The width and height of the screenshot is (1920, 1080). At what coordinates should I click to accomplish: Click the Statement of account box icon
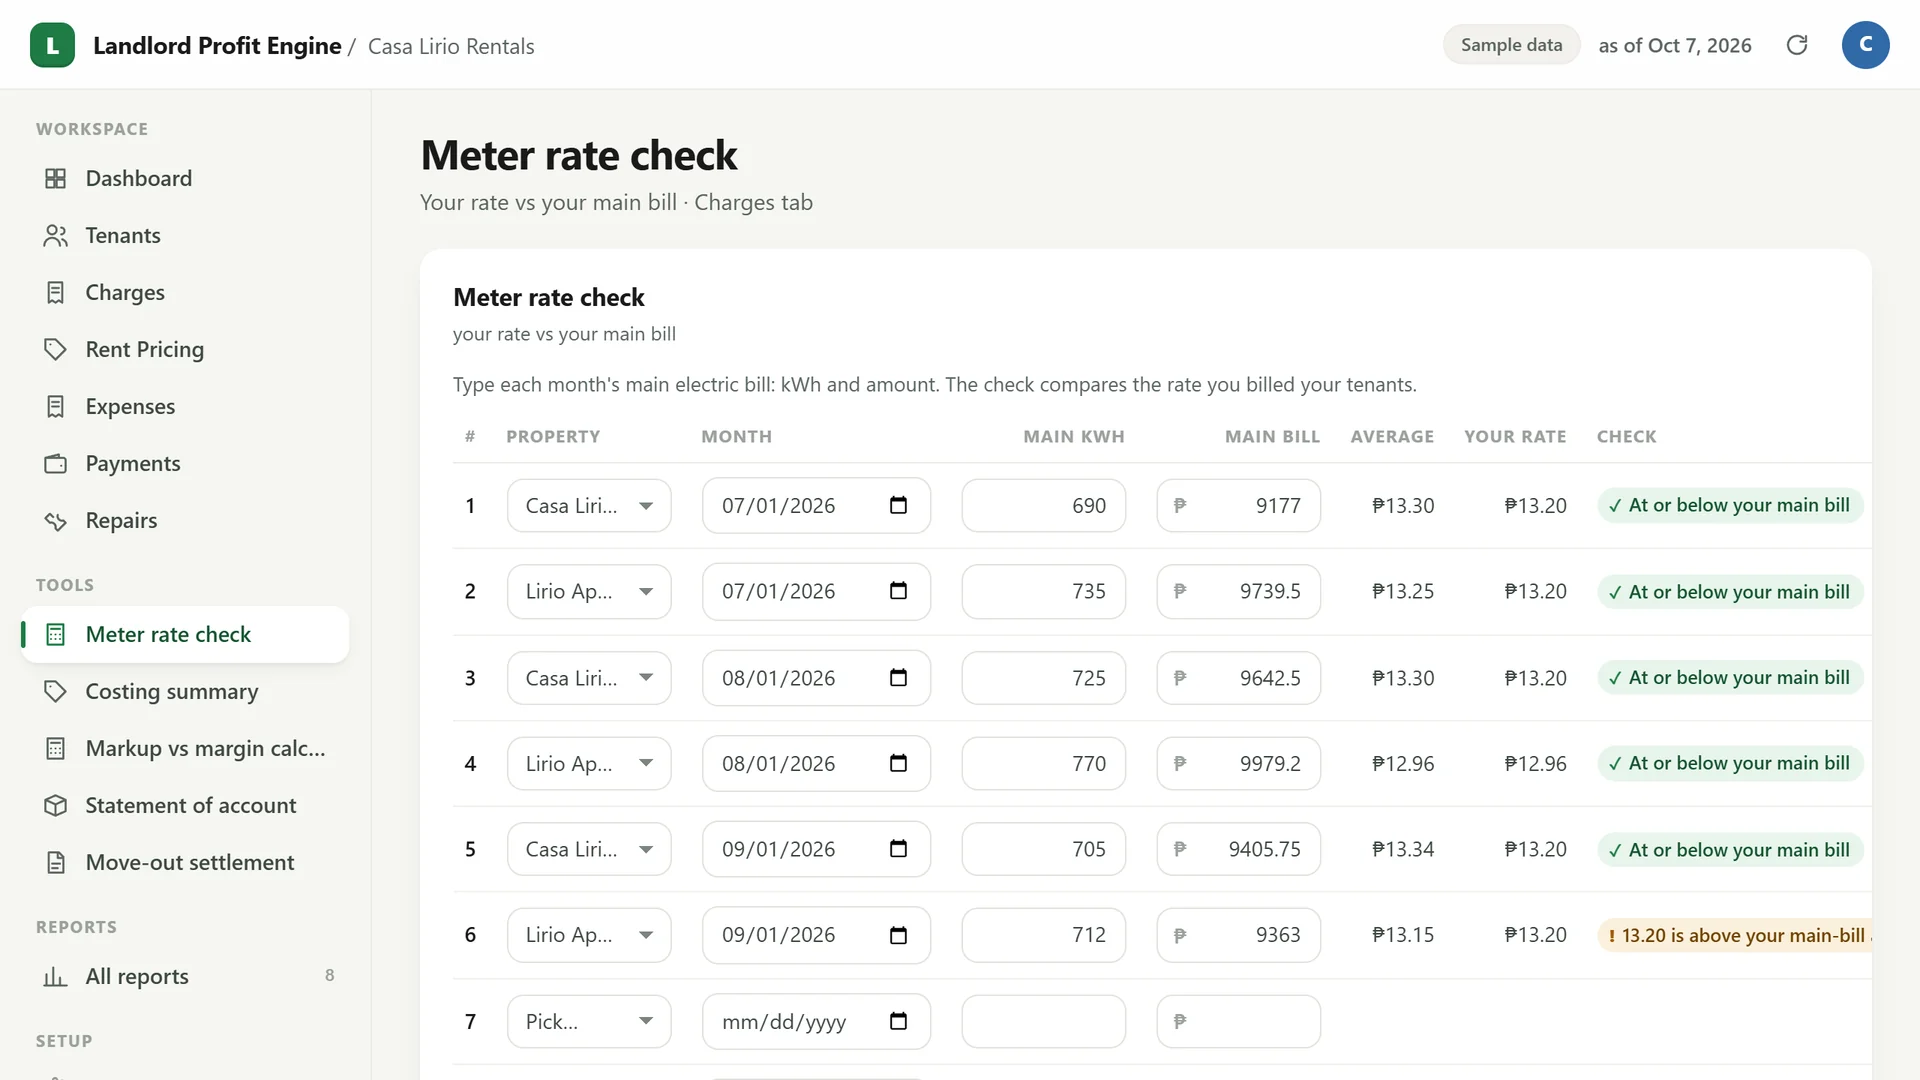coord(56,805)
